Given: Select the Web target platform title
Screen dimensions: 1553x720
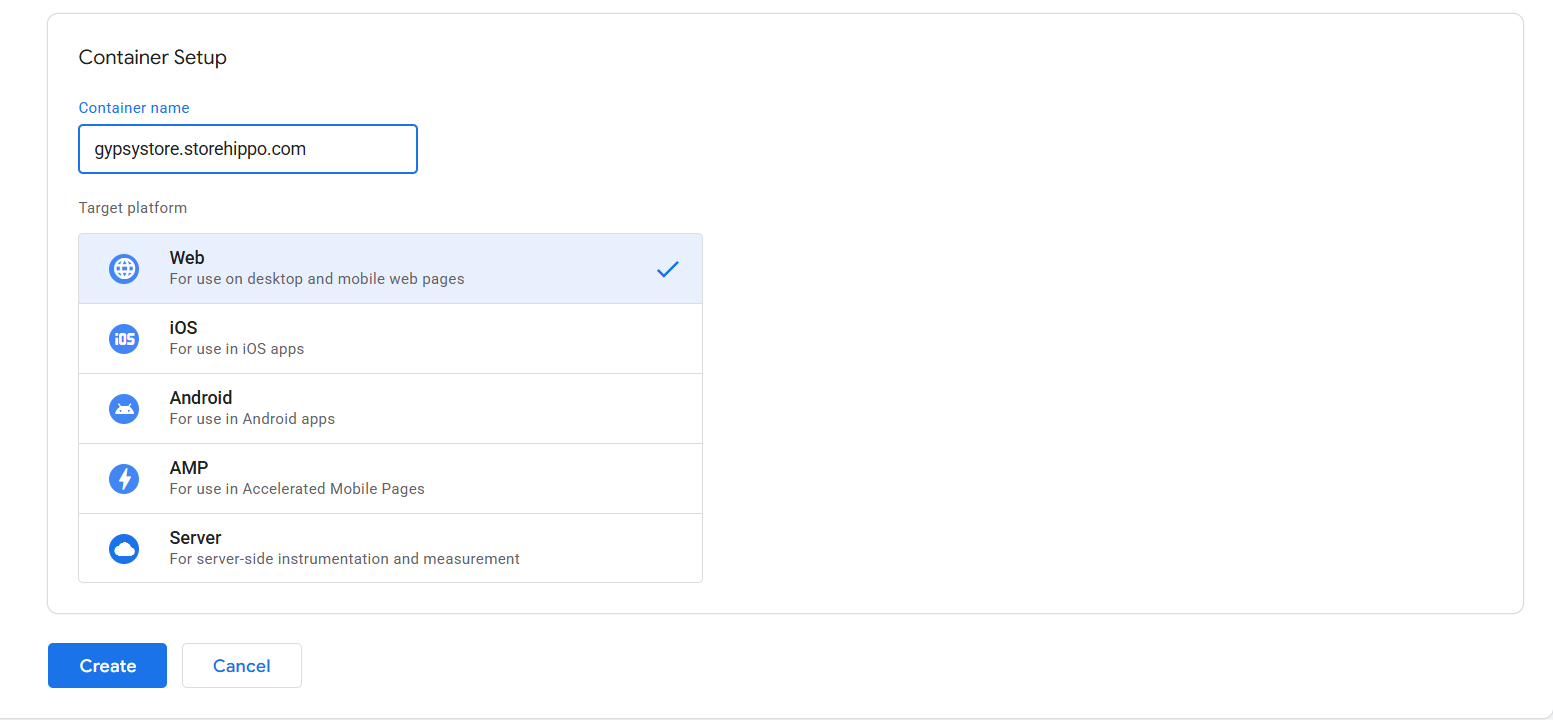Looking at the screenshot, I should tap(187, 258).
